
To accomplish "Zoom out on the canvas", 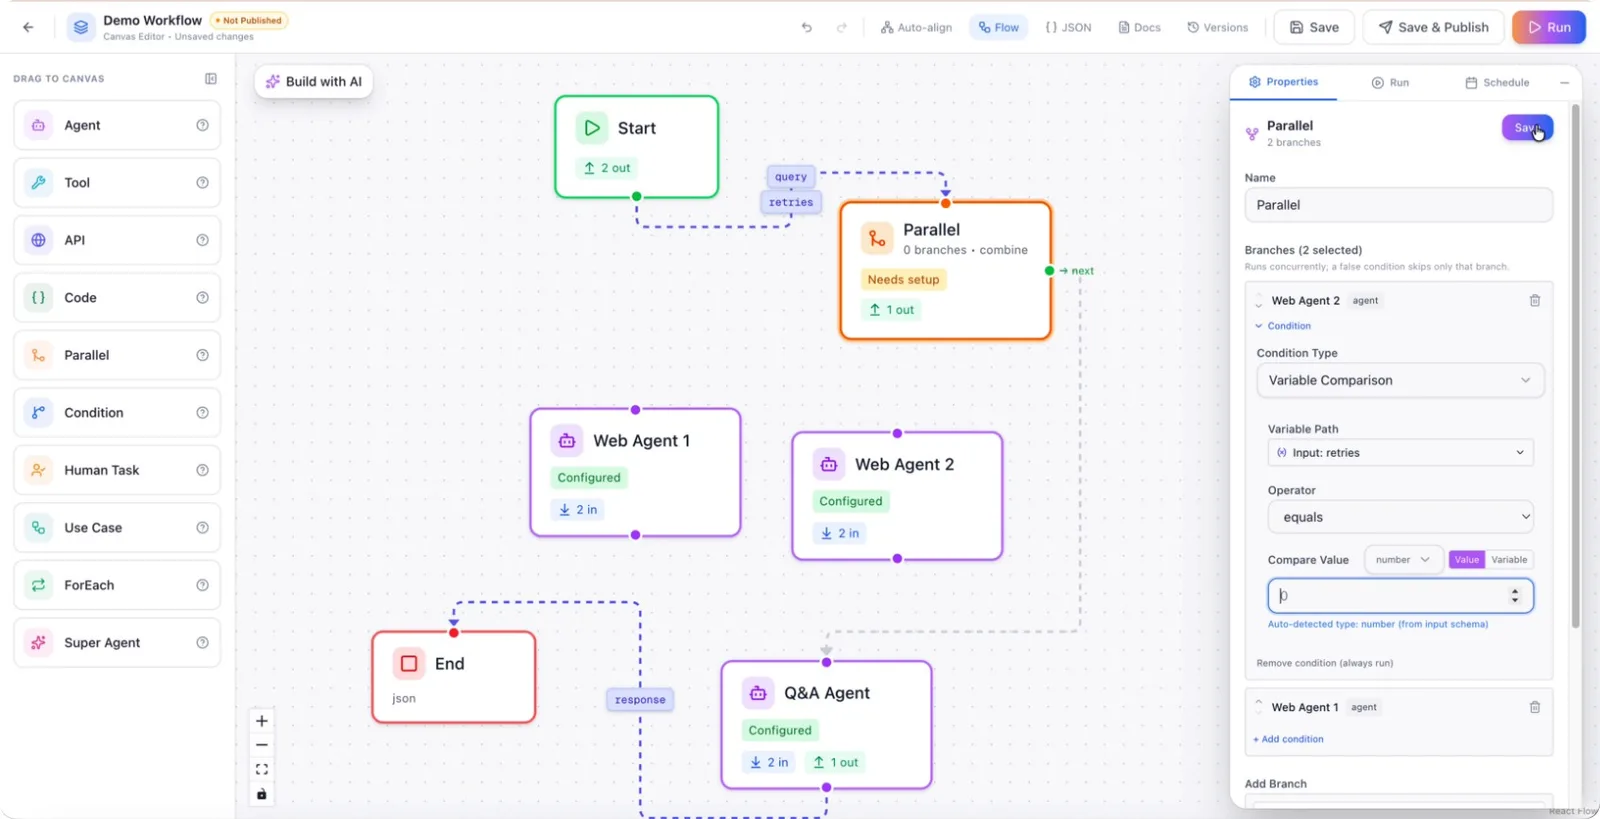I will pyautogui.click(x=262, y=745).
